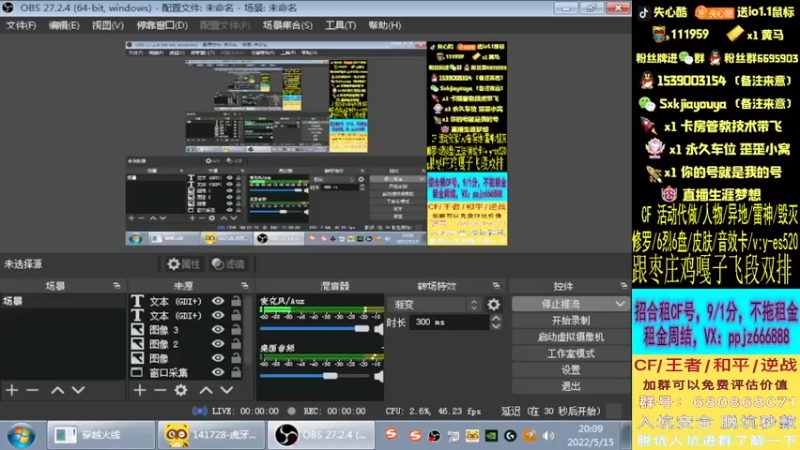Undock the 来源 panel with its float icon
This screenshot has width=800, height=450.
coord(244,286)
